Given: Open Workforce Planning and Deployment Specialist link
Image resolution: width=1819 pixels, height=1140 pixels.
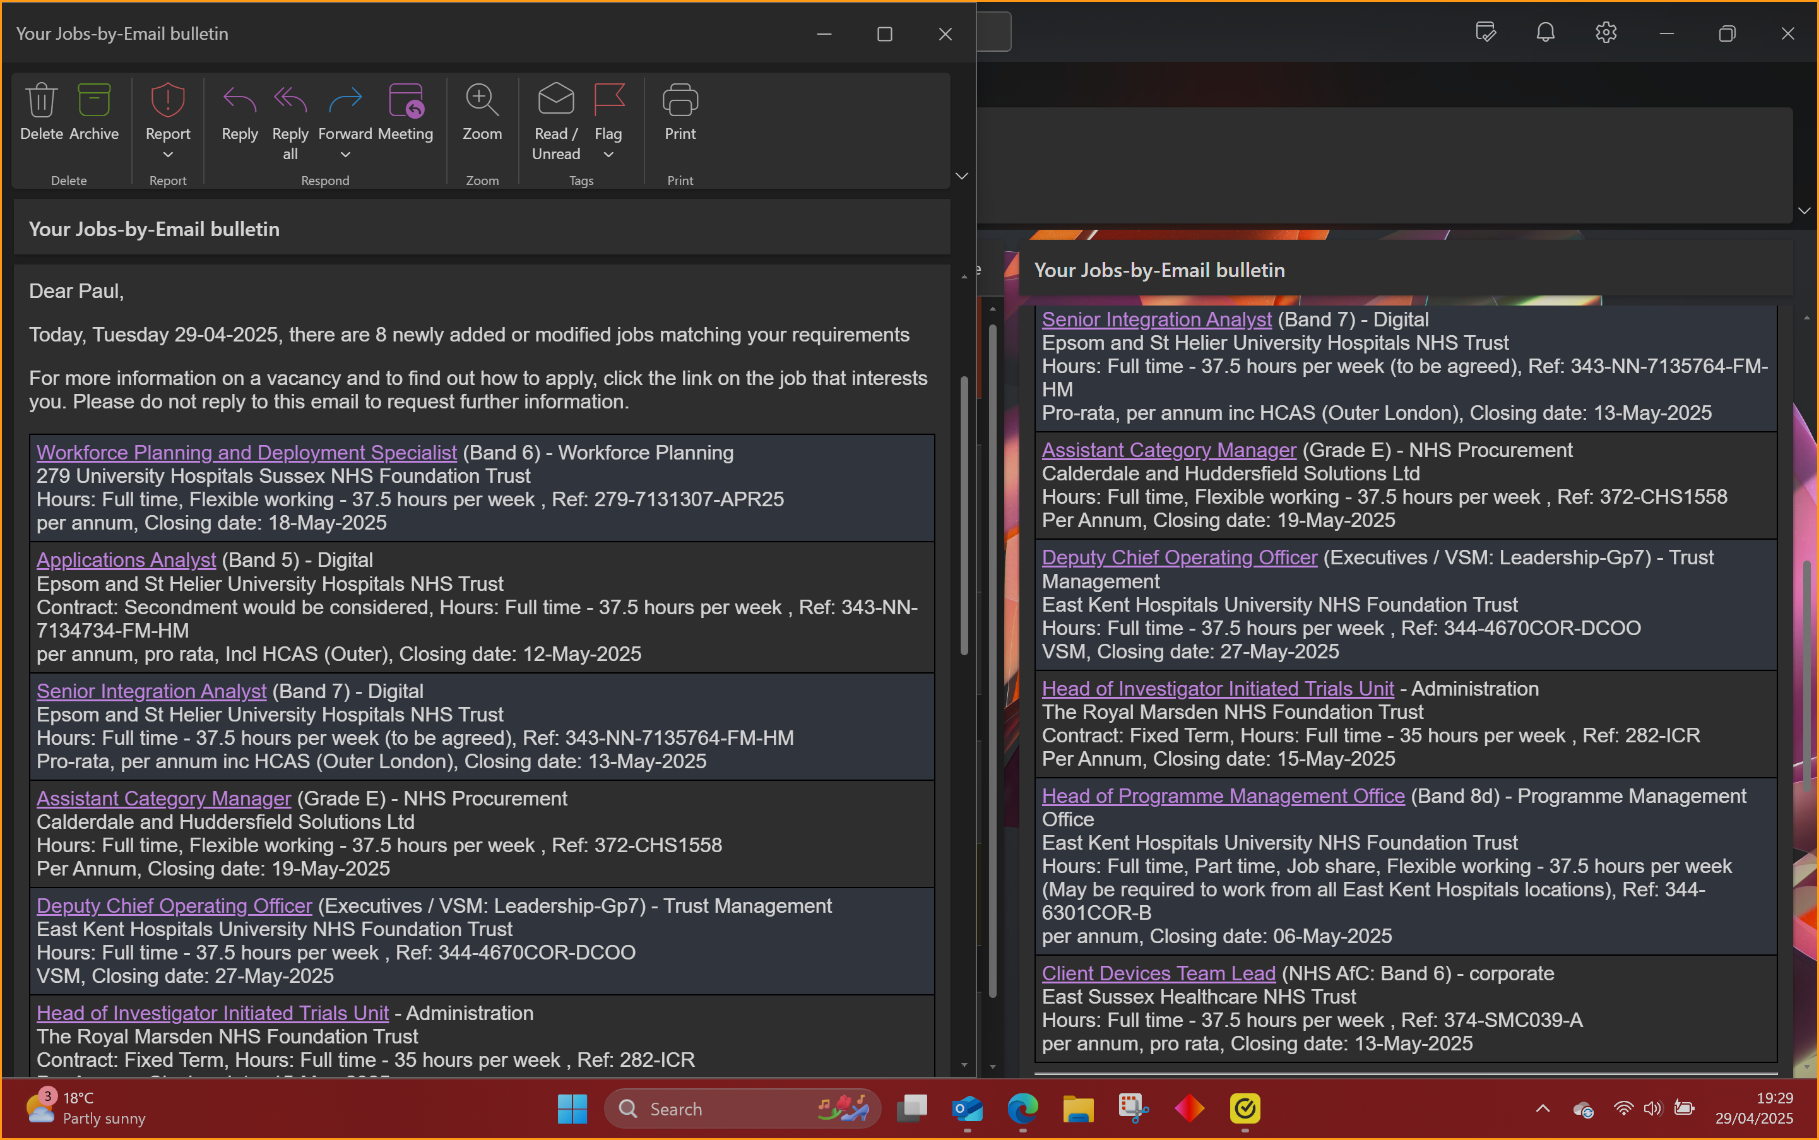Looking at the screenshot, I should click(x=246, y=453).
